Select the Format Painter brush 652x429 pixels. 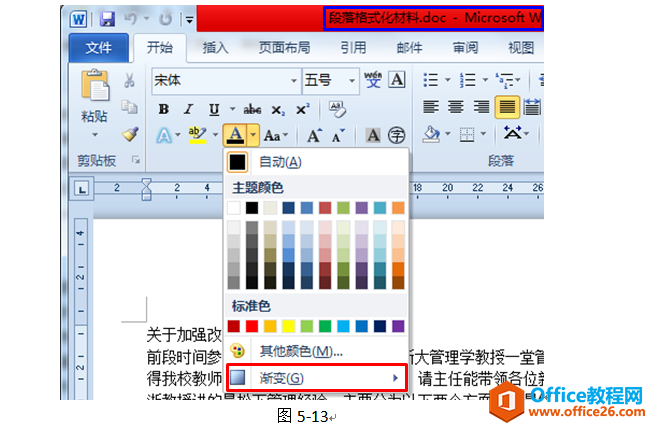click(x=130, y=134)
